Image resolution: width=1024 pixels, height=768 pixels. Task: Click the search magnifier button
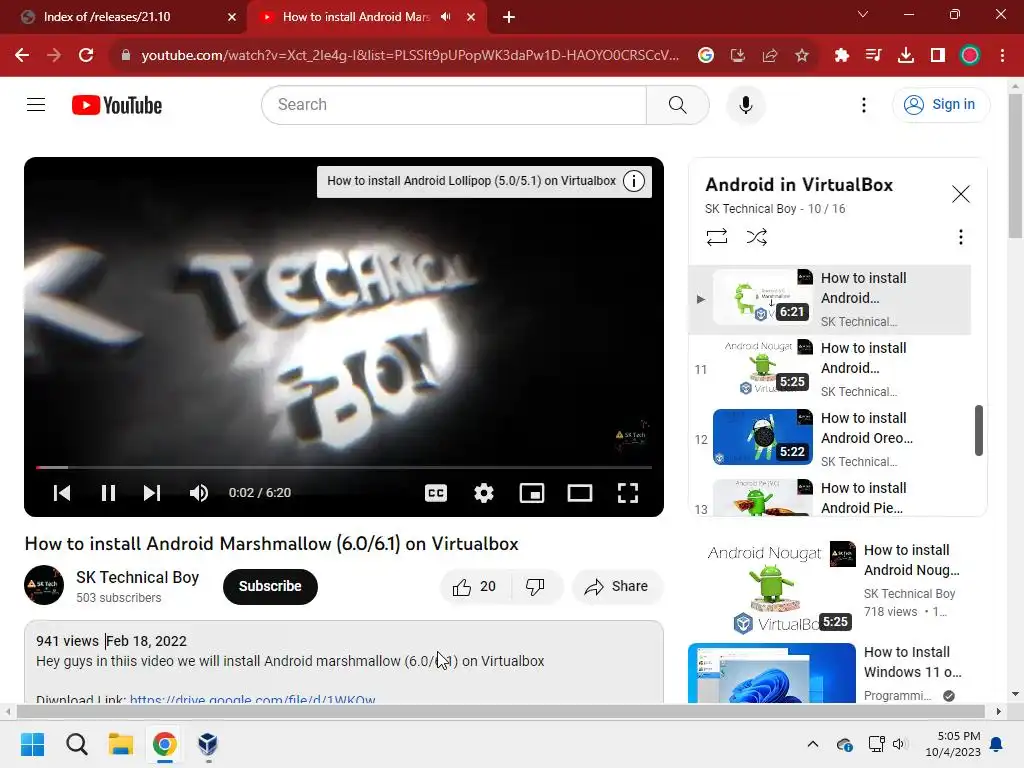677,104
